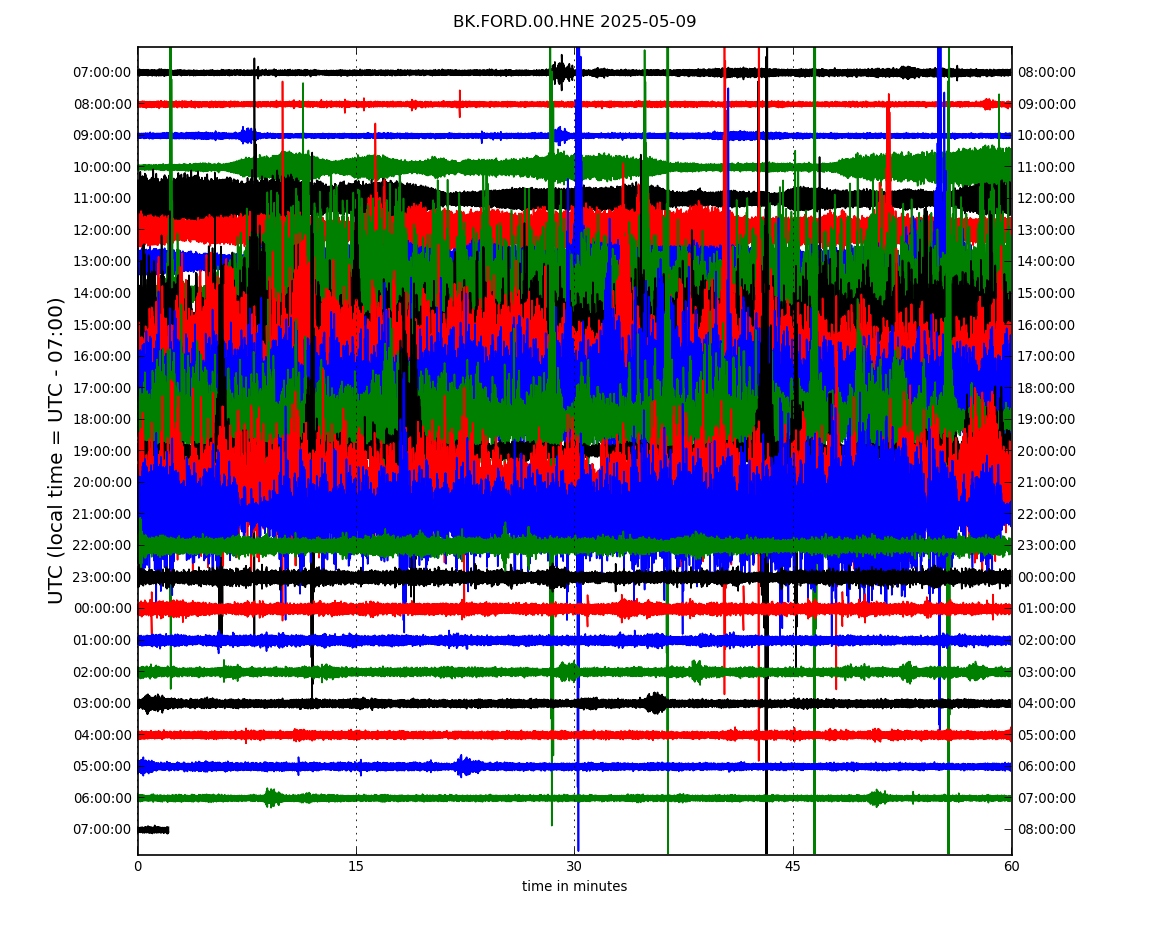Click left-axis UTC label 09:00:00

[x=103, y=136]
